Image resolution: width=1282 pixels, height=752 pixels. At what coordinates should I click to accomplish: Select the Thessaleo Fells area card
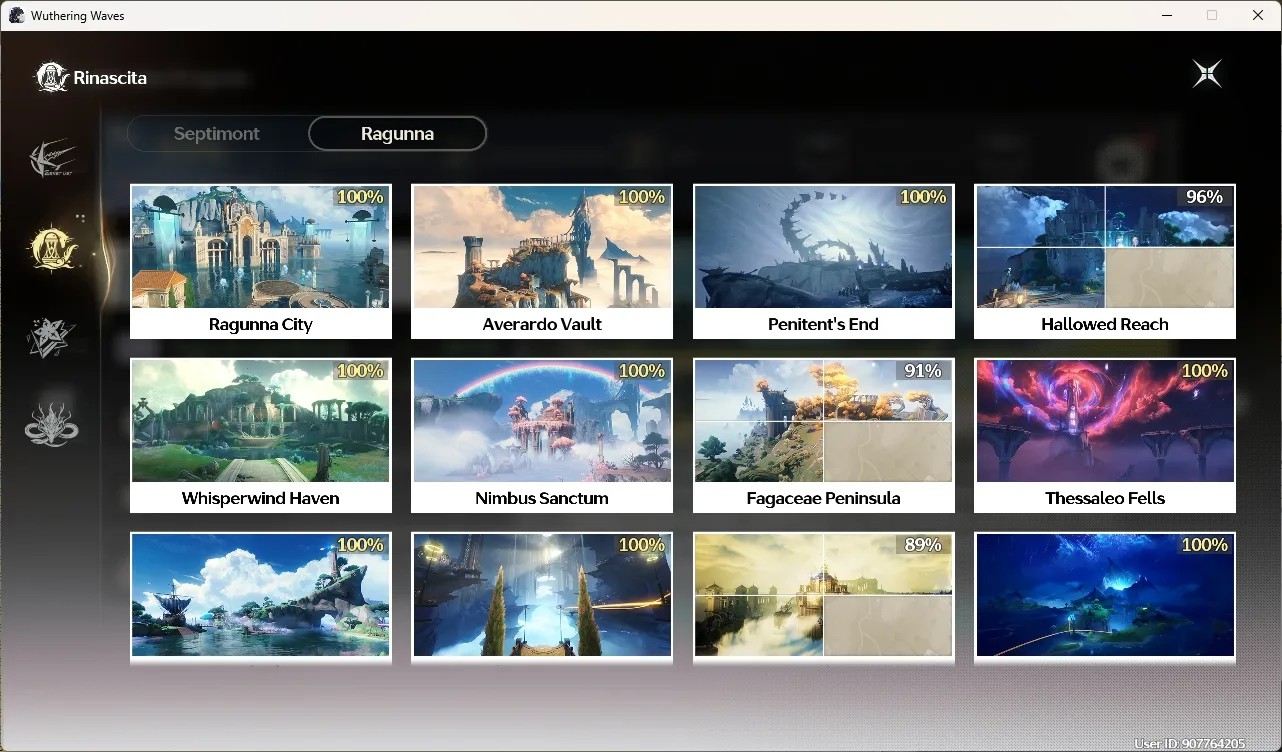pyautogui.click(x=1105, y=436)
